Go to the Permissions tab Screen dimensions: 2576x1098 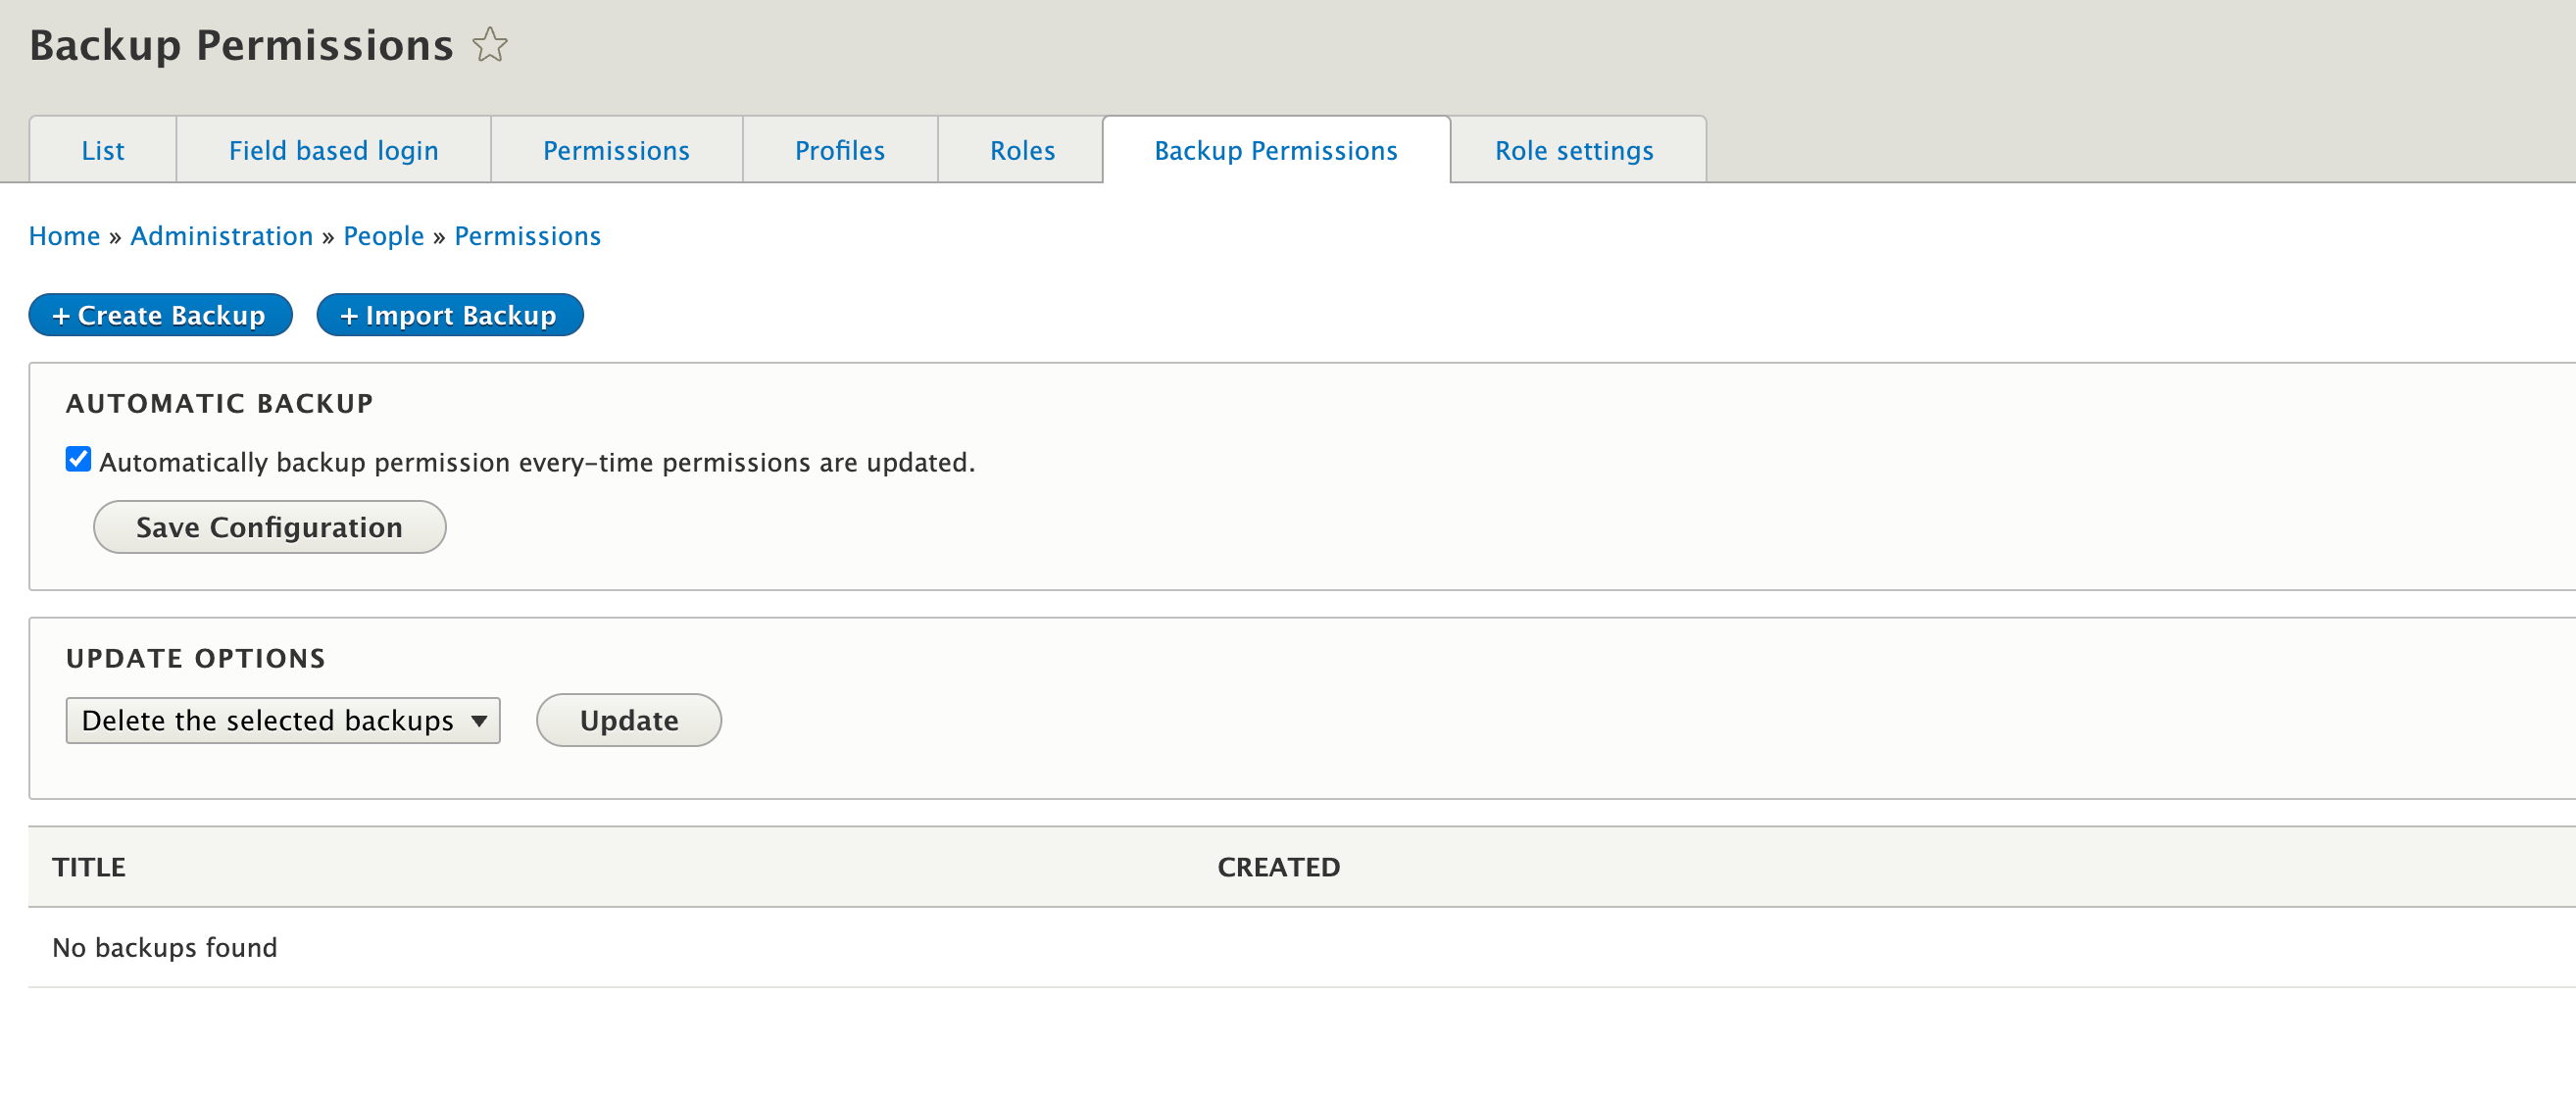tap(616, 150)
